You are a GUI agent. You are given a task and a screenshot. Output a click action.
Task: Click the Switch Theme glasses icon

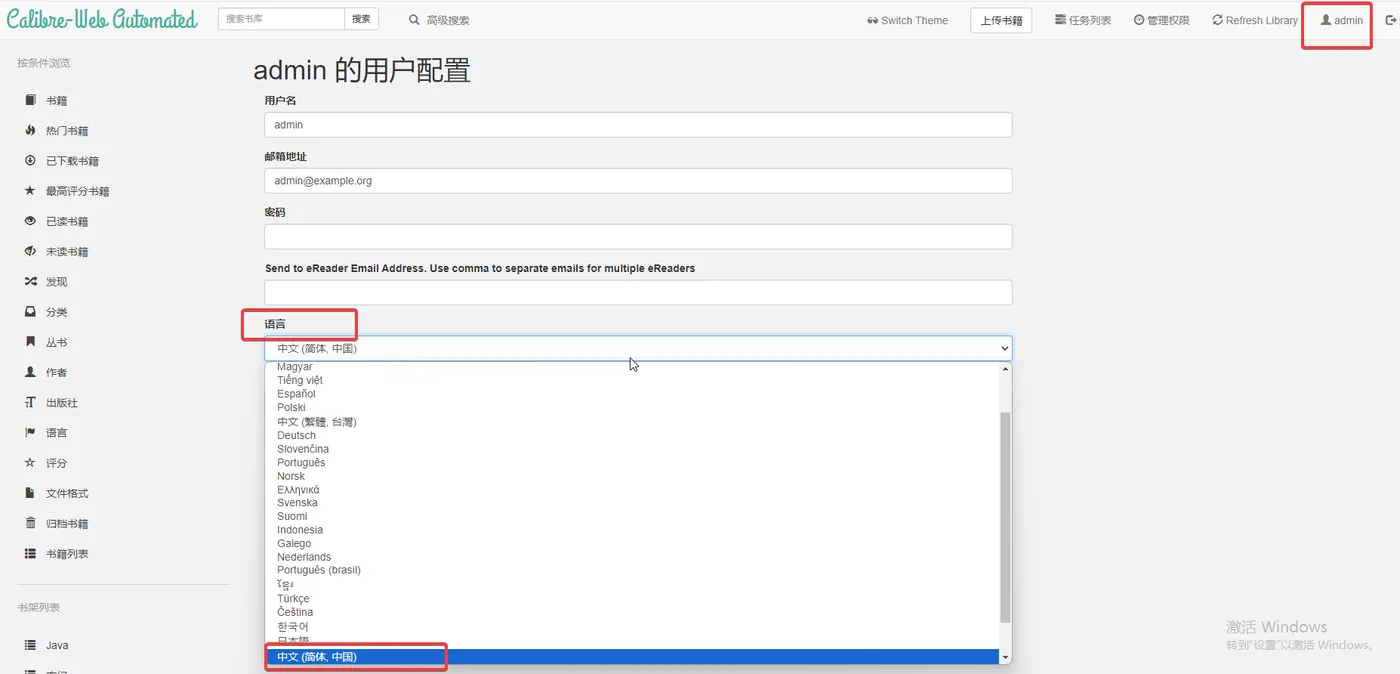pyautogui.click(x=872, y=20)
